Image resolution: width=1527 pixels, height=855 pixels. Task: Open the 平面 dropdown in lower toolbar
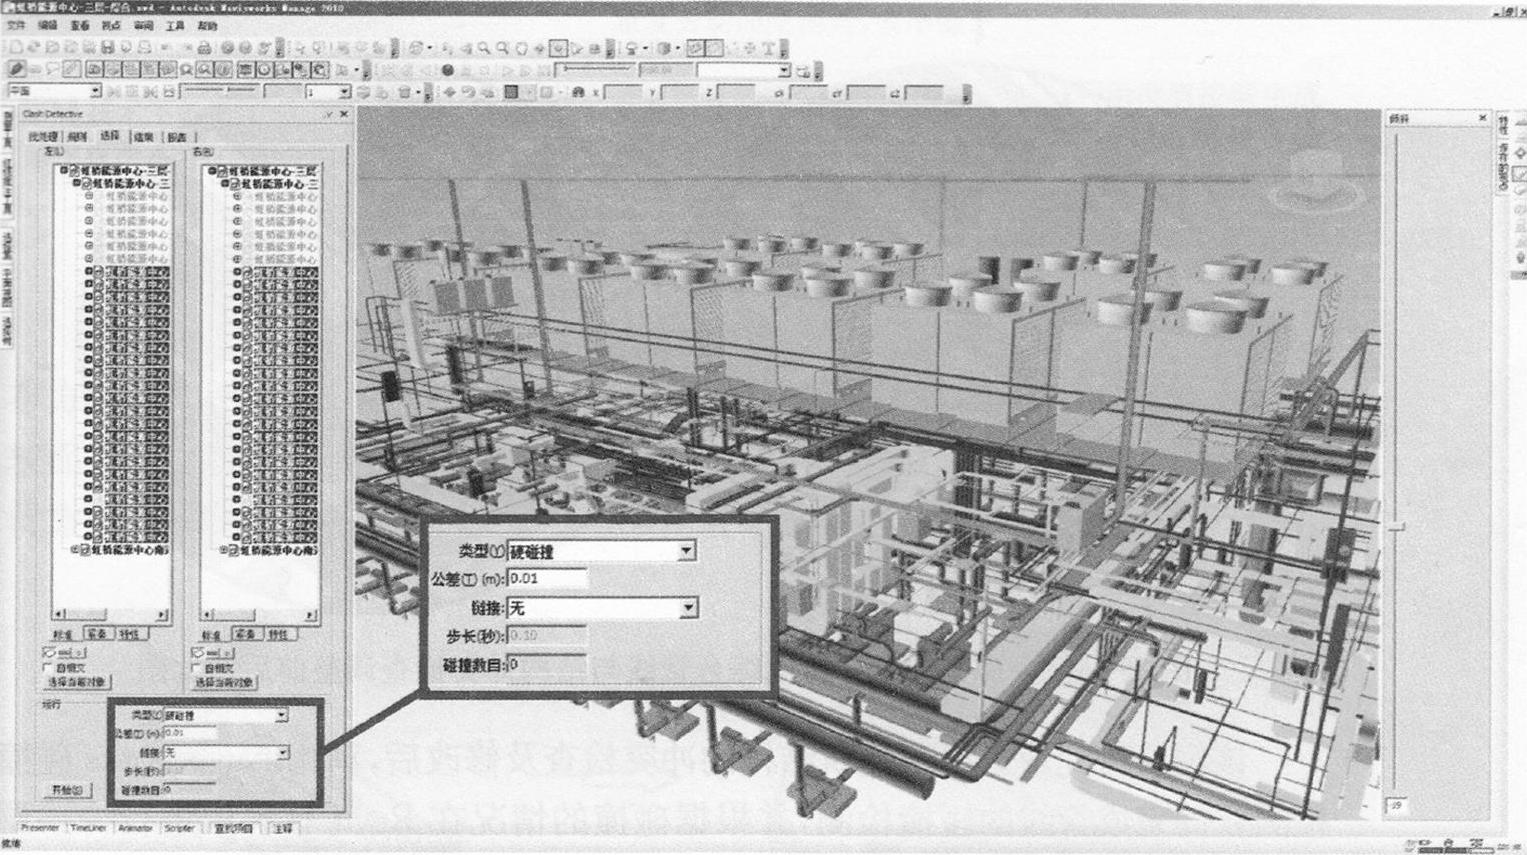(95, 91)
